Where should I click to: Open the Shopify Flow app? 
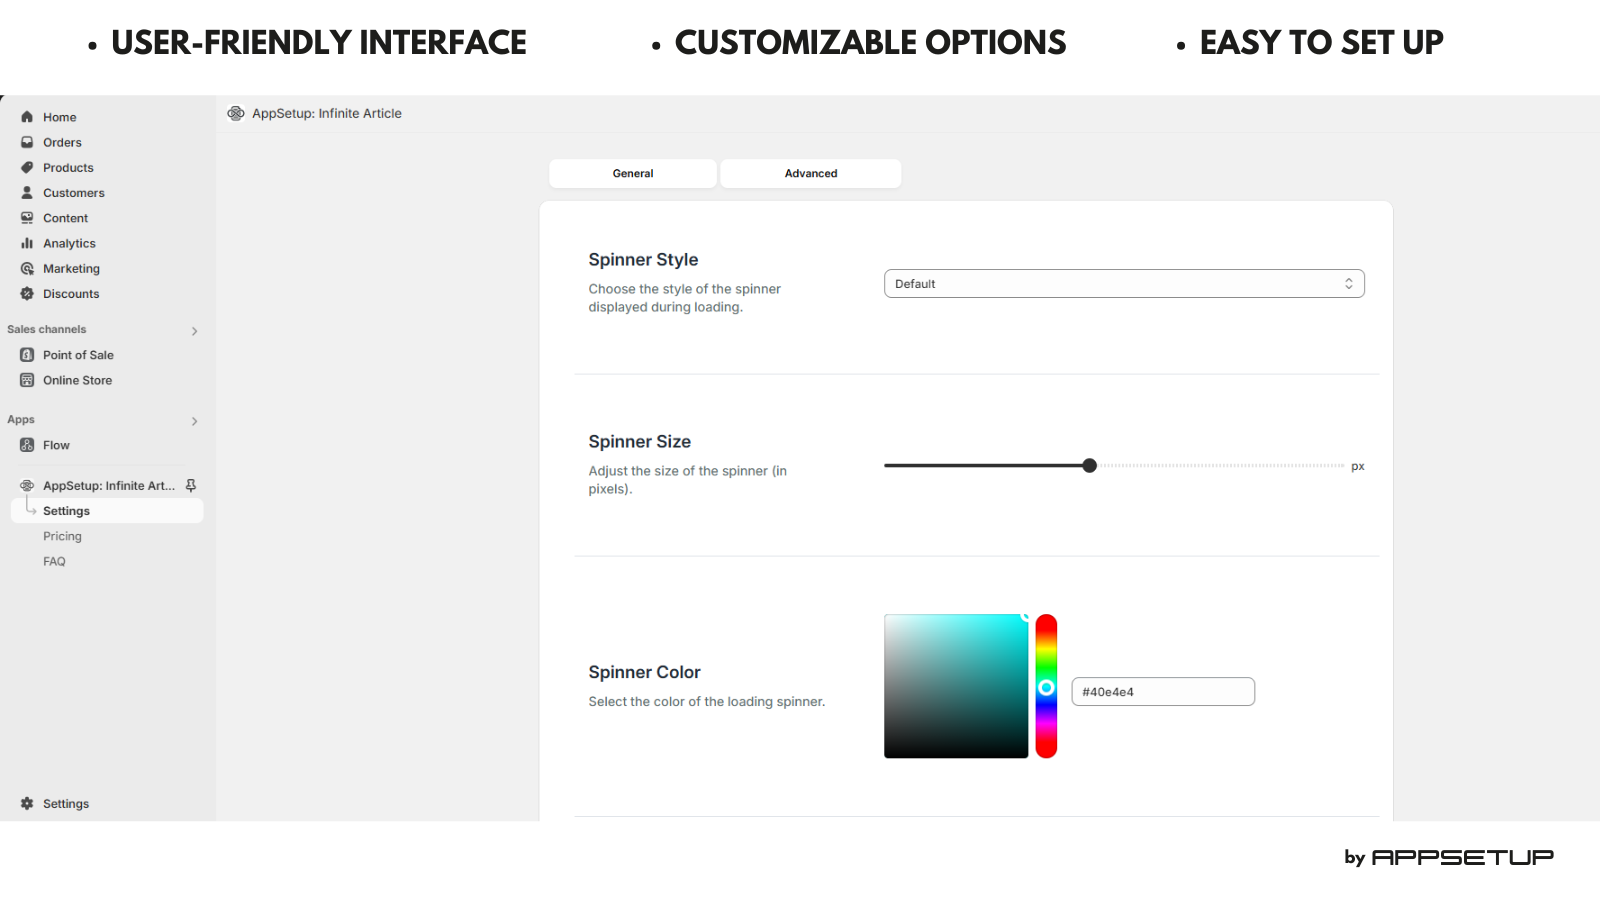click(56, 445)
